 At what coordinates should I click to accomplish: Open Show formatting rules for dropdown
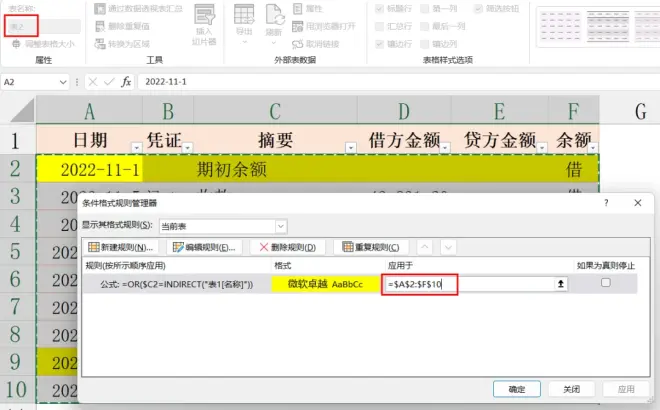click(281, 226)
